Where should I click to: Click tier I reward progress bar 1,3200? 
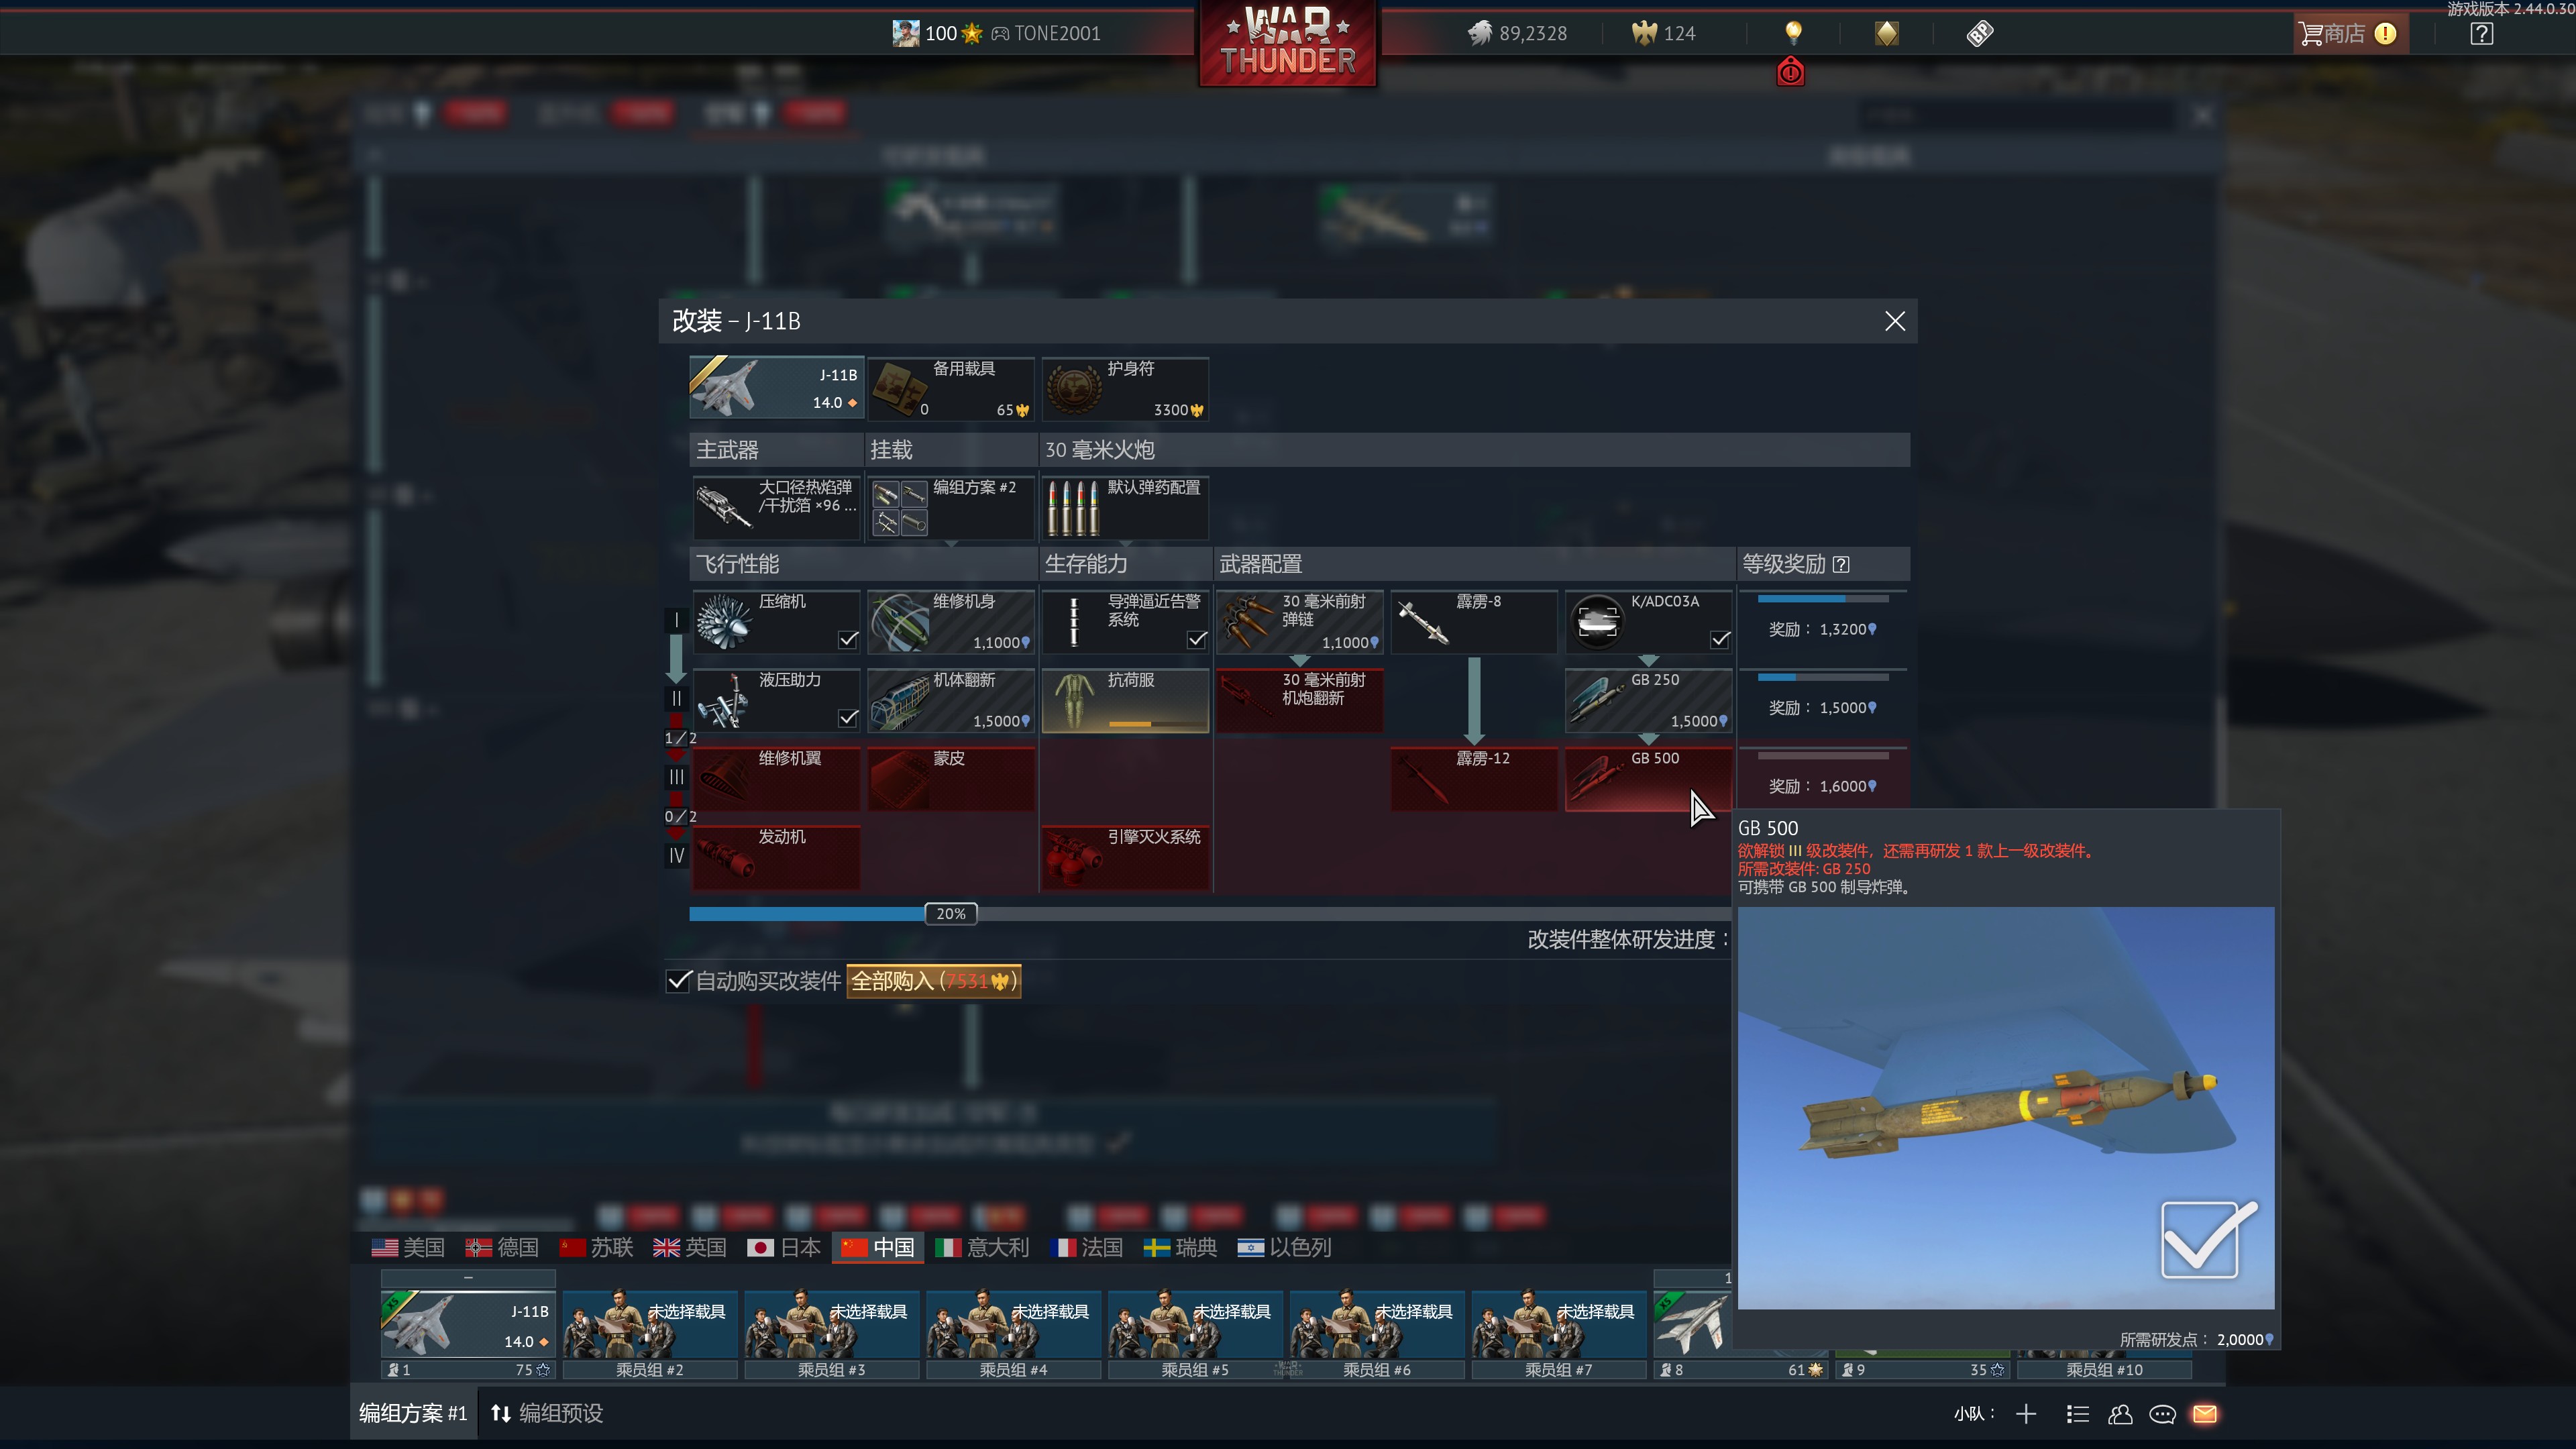point(1822,599)
